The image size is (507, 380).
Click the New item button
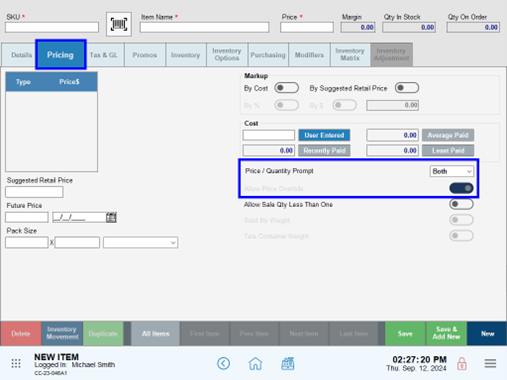point(487,334)
